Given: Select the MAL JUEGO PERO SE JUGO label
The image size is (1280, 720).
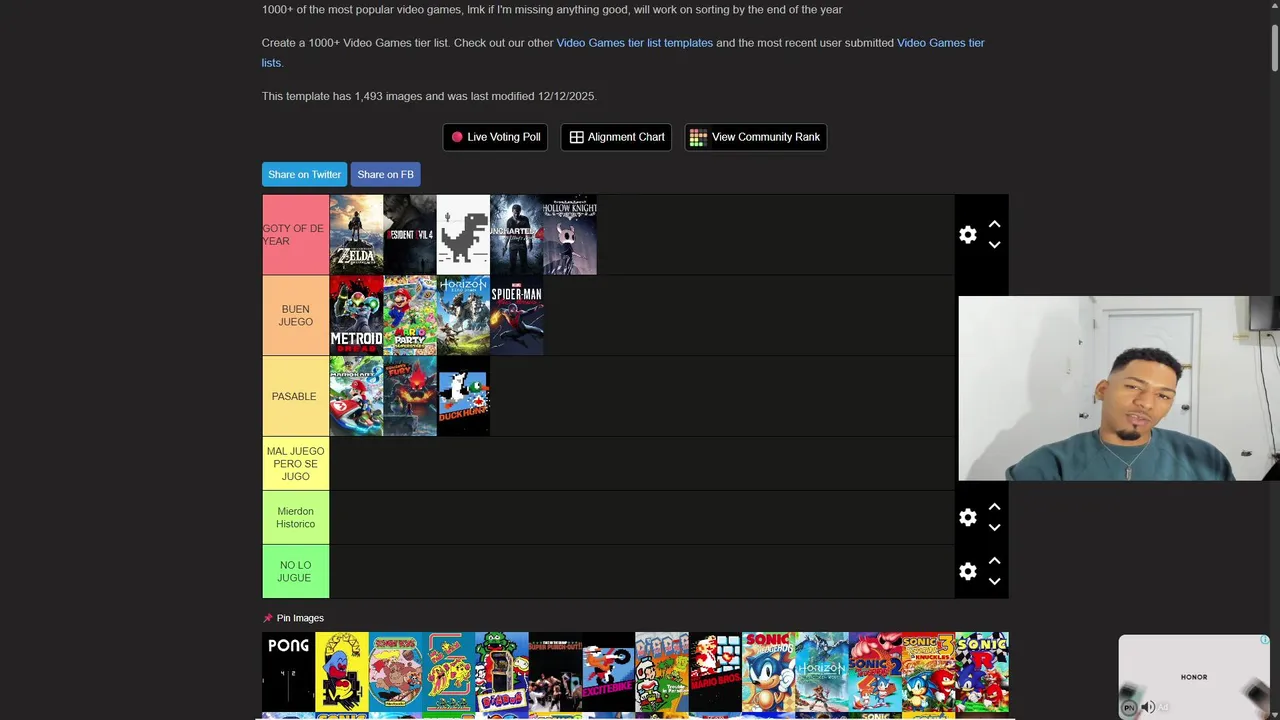Looking at the screenshot, I should (295, 463).
